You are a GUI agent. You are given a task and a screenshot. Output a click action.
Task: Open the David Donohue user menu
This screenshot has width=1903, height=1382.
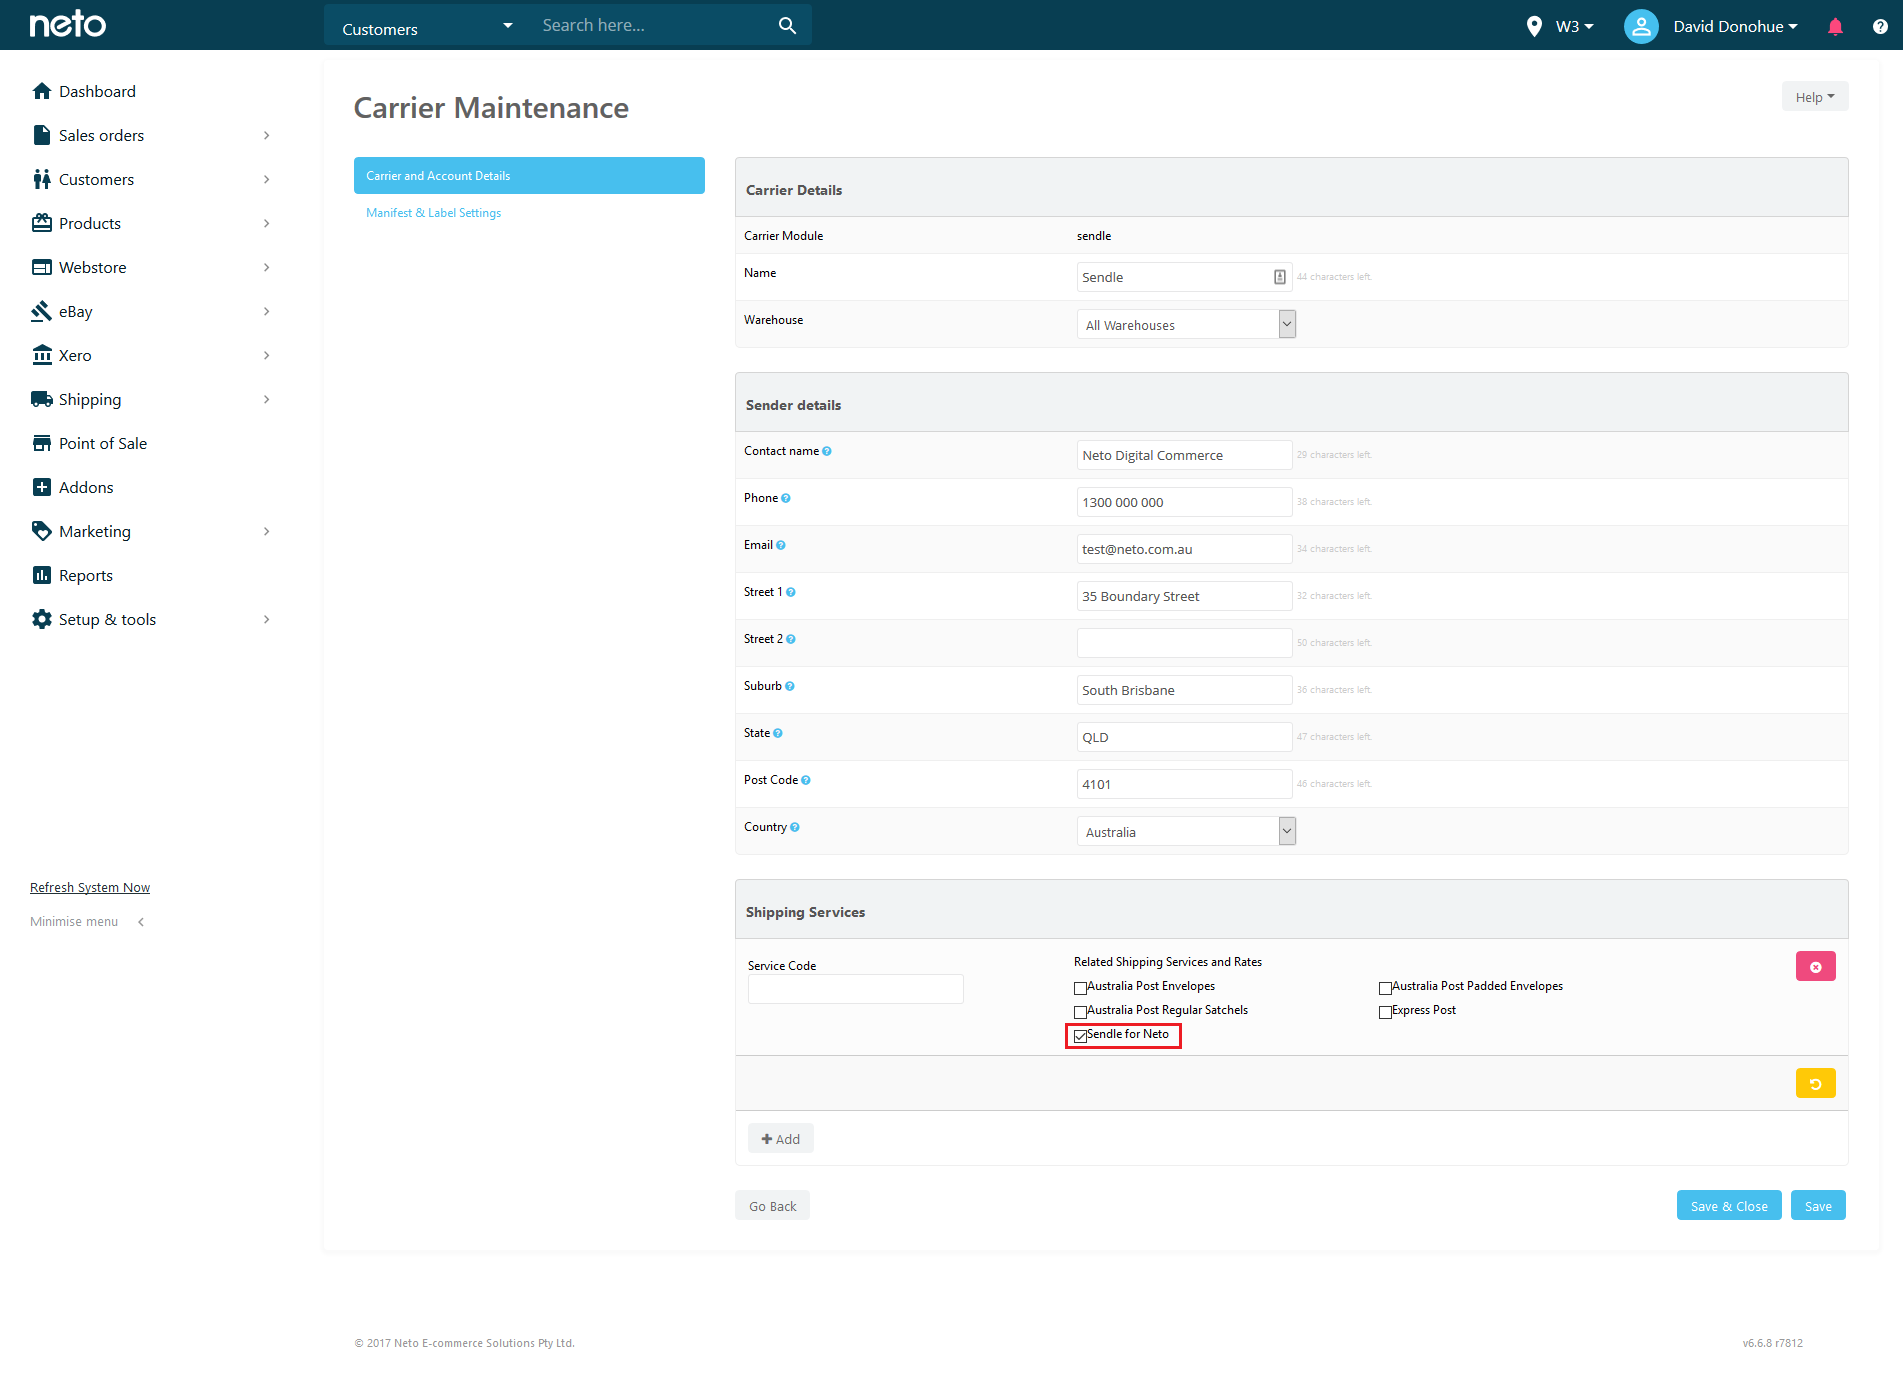point(1735,26)
